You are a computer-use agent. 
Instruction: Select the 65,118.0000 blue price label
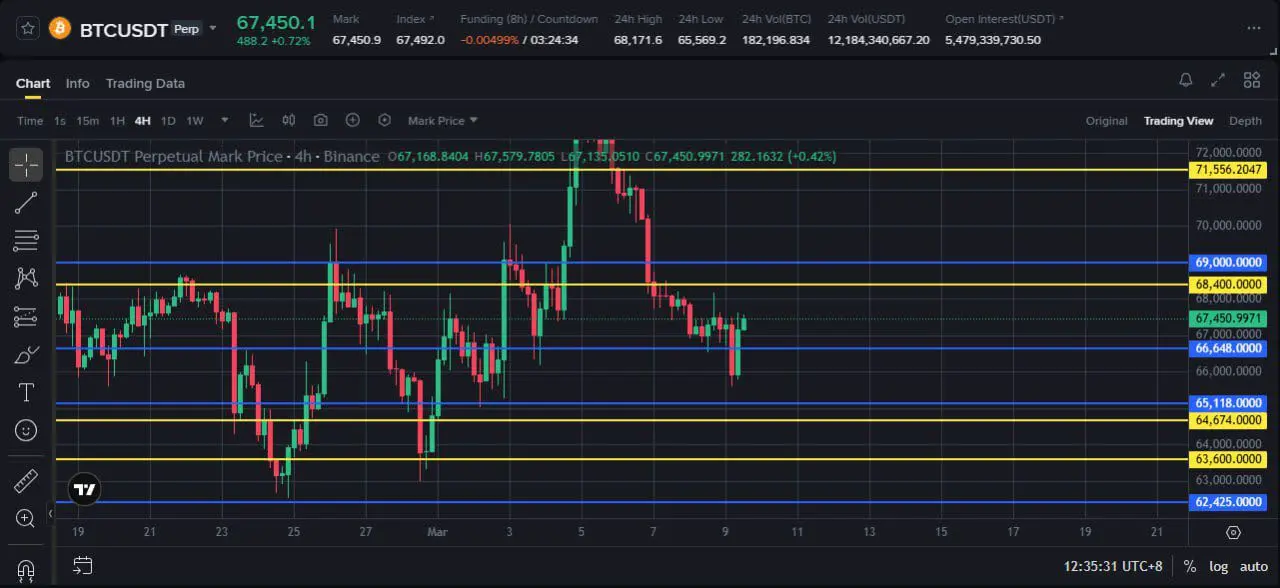point(1229,403)
